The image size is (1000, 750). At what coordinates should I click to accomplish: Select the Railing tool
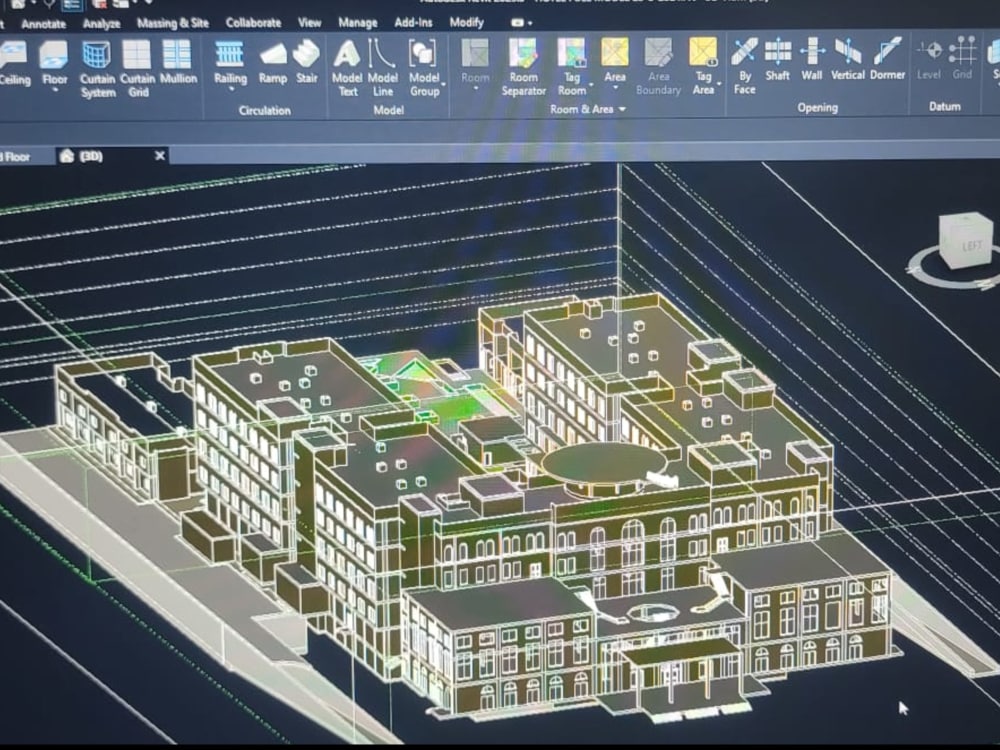pyautogui.click(x=230, y=63)
